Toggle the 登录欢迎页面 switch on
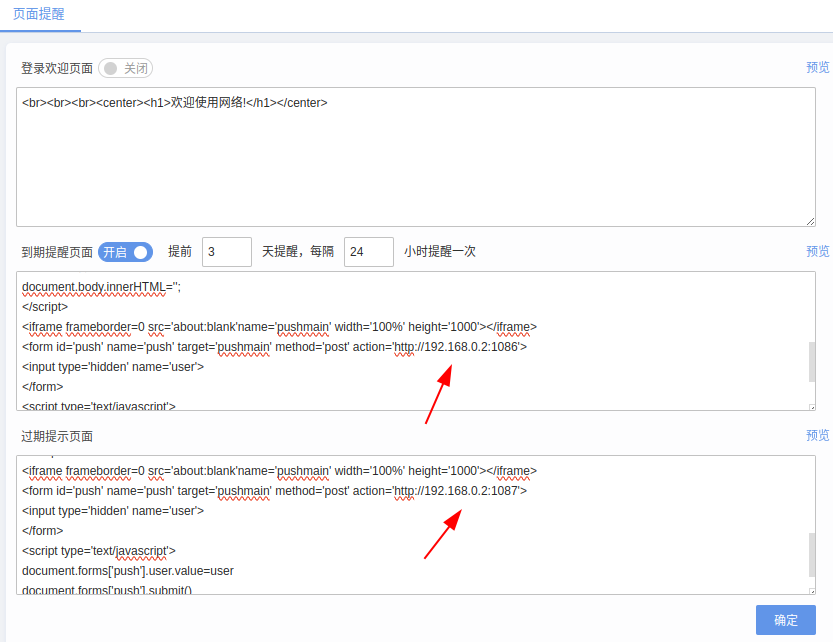This screenshot has height=642, width=833. [x=125, y=68]
